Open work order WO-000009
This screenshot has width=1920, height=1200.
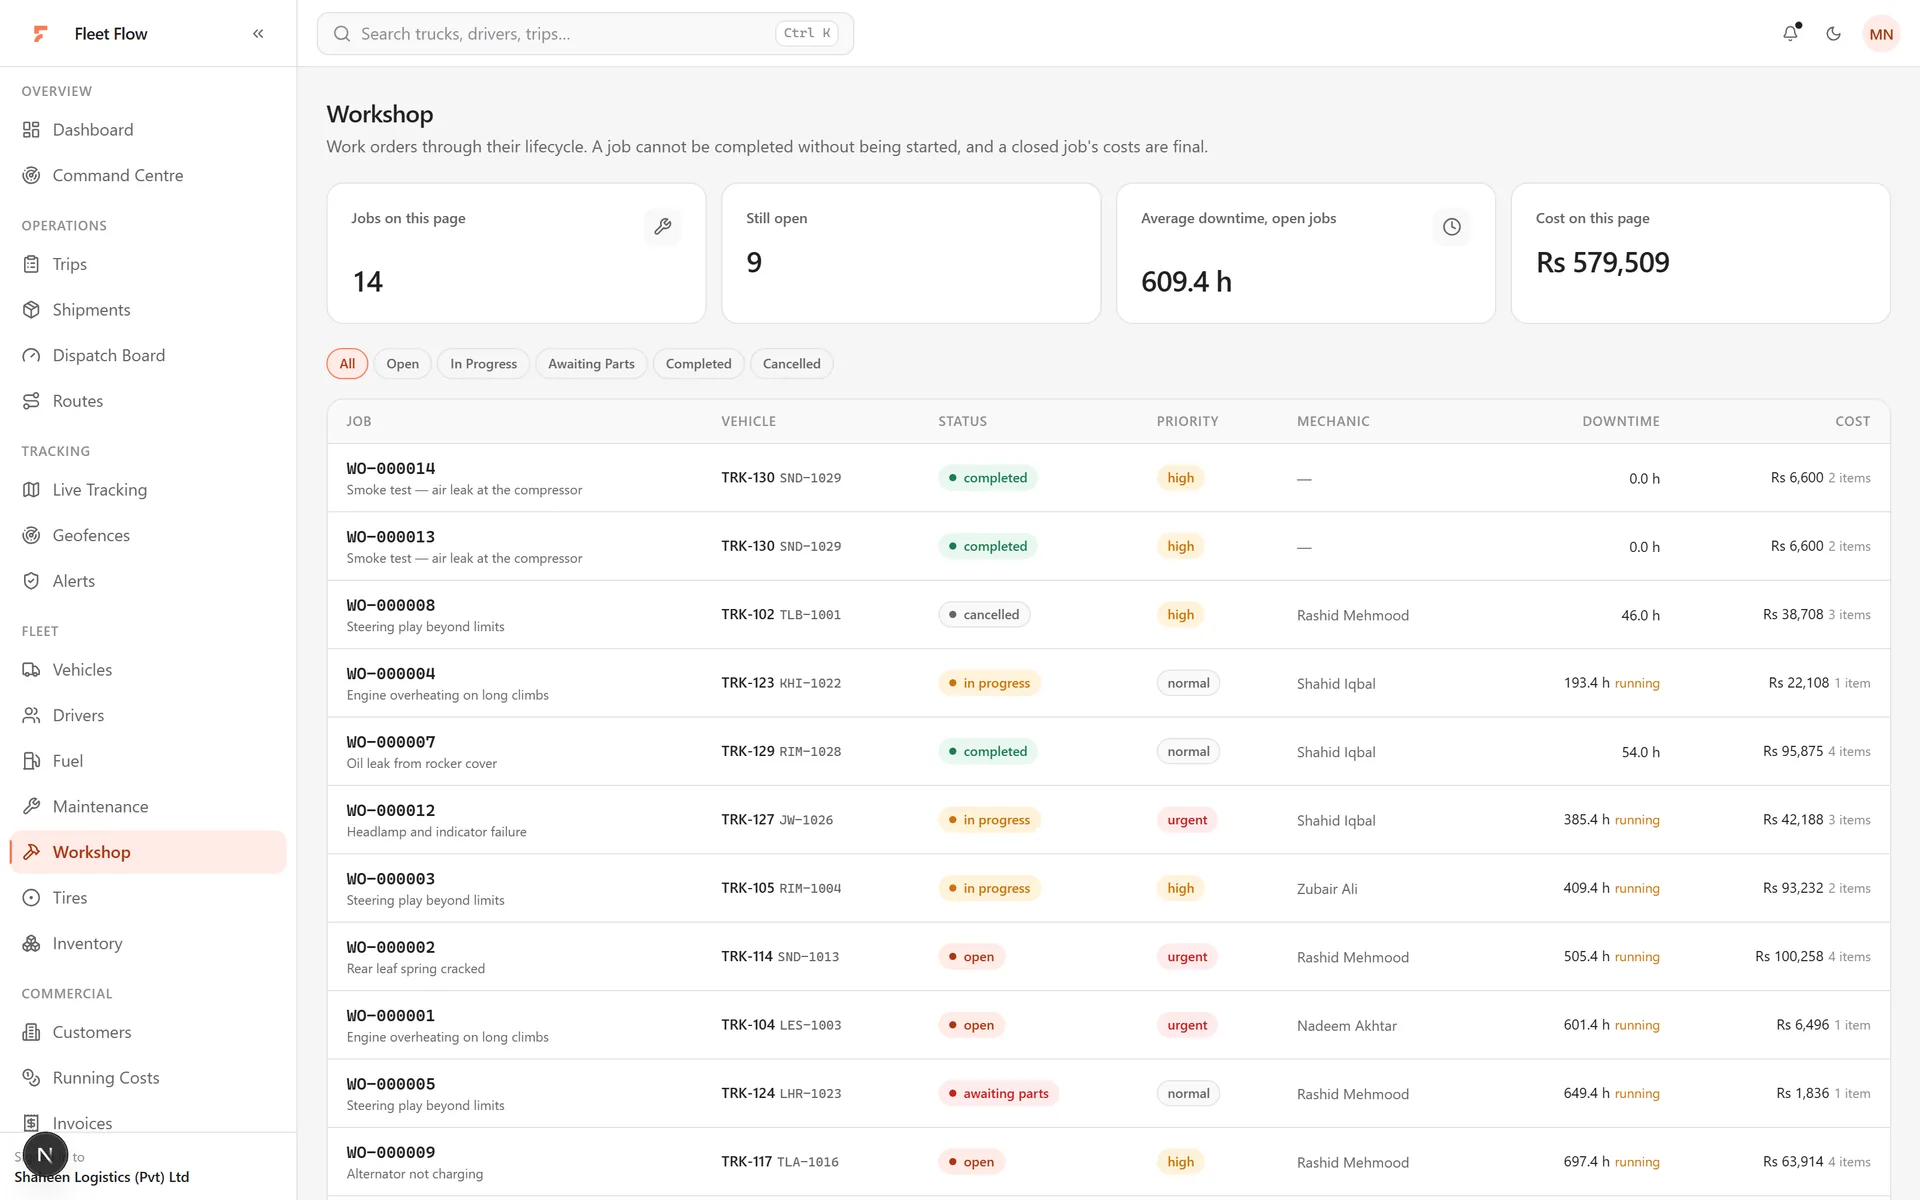tap(391, 1153)
